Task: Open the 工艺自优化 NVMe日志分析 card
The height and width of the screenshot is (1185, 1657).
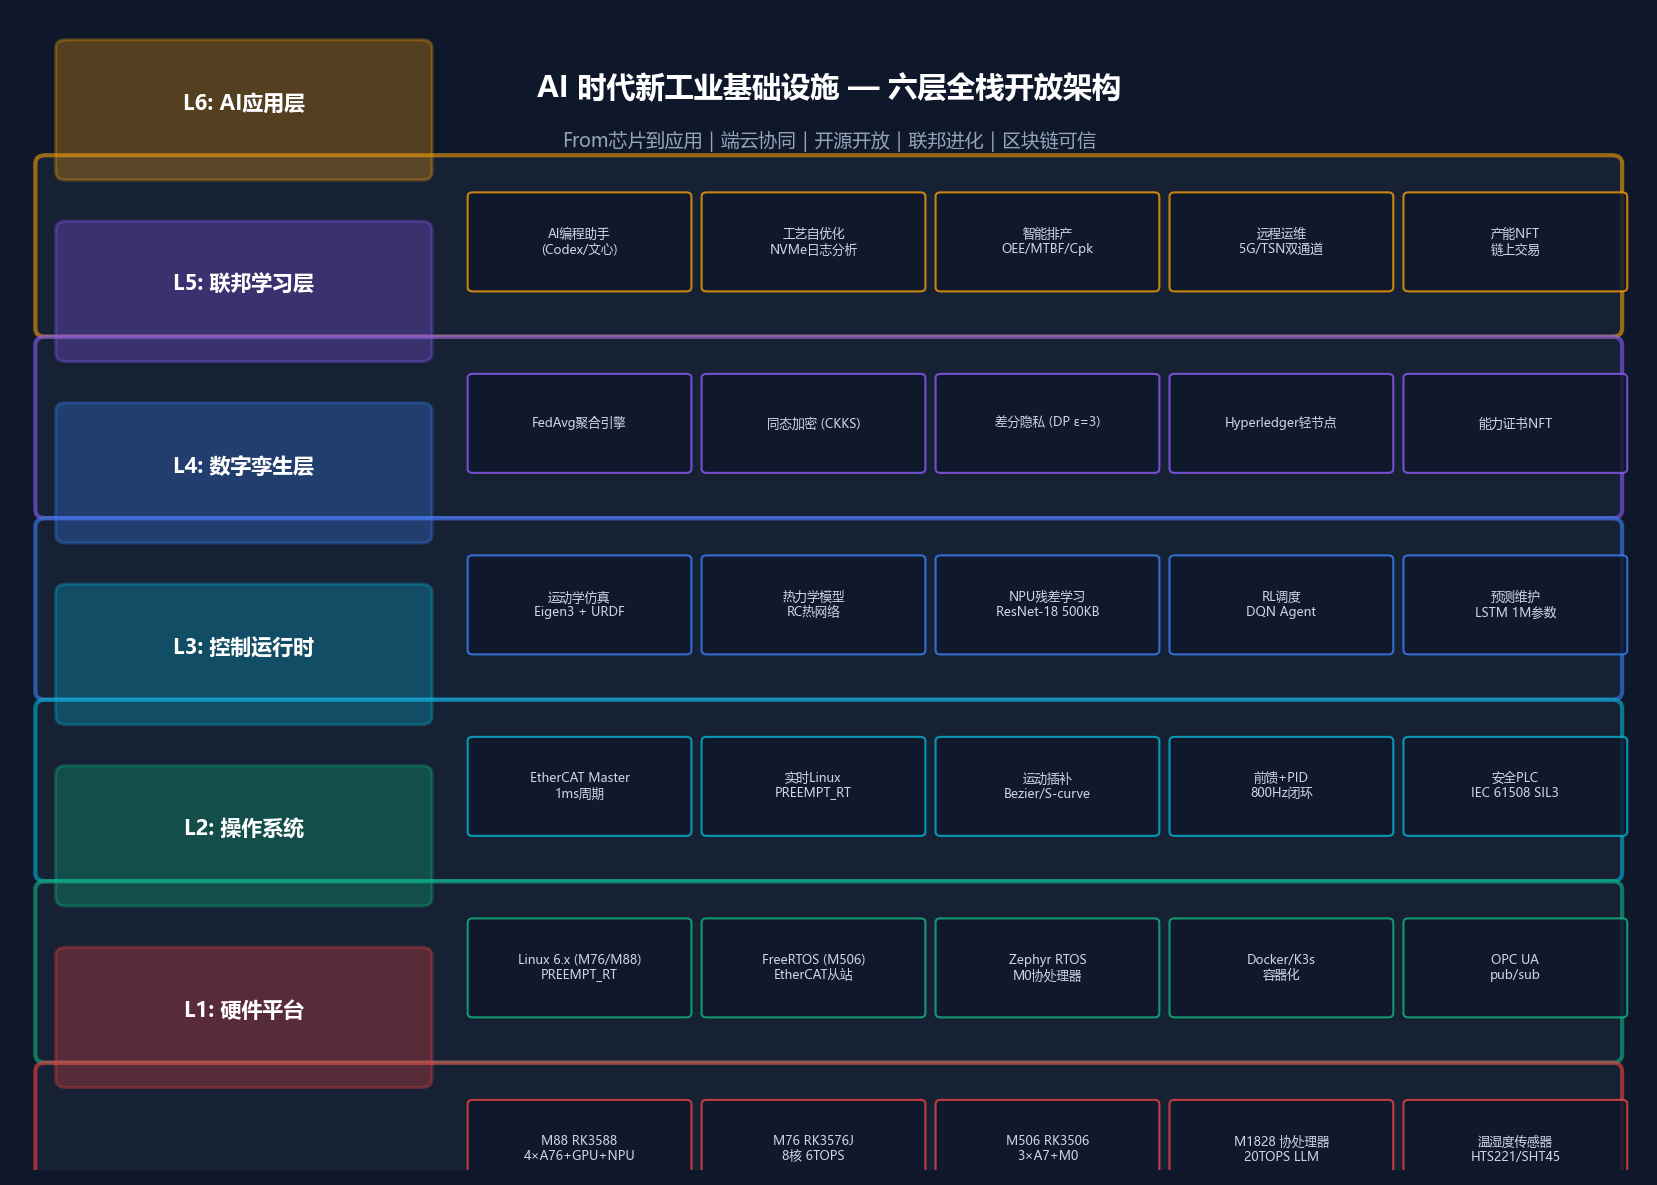Action: pos(813,242)
